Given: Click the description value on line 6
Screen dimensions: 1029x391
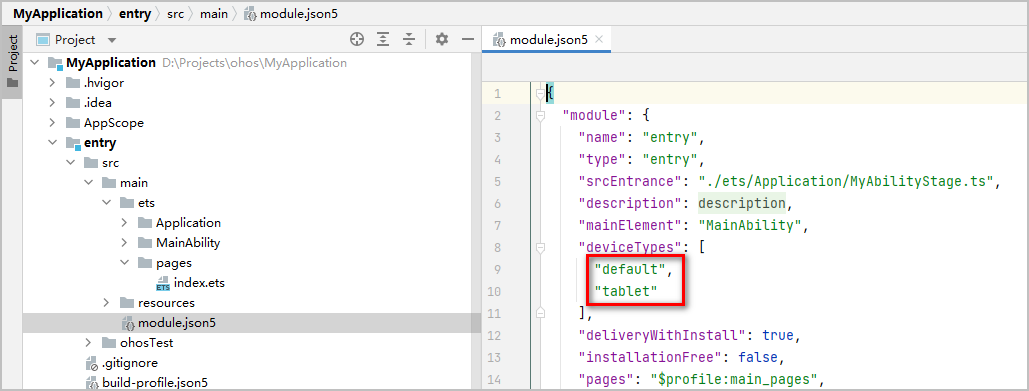Looking at the screenshot, I should tap(741, 203).
